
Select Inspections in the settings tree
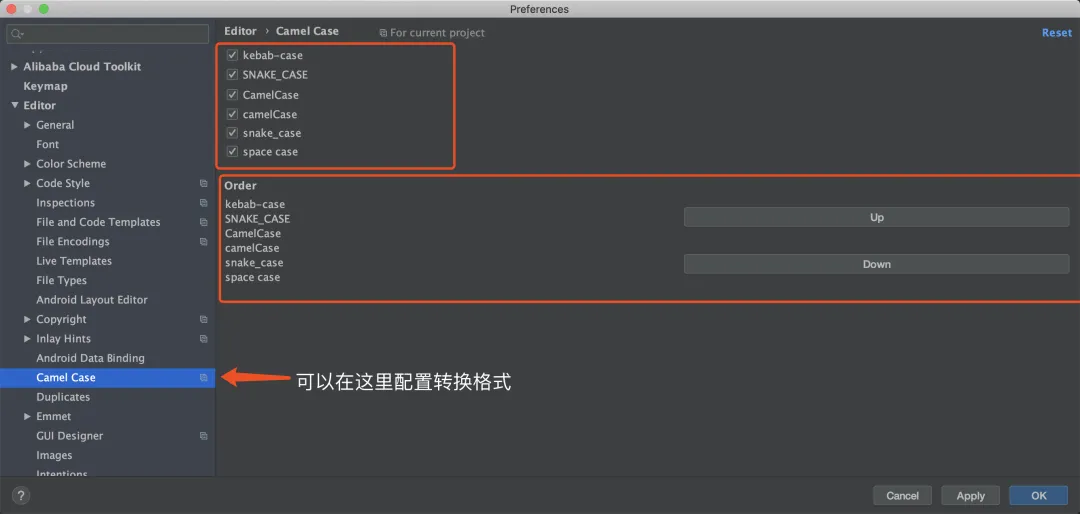pyautogui.click(x=65, y=203)
